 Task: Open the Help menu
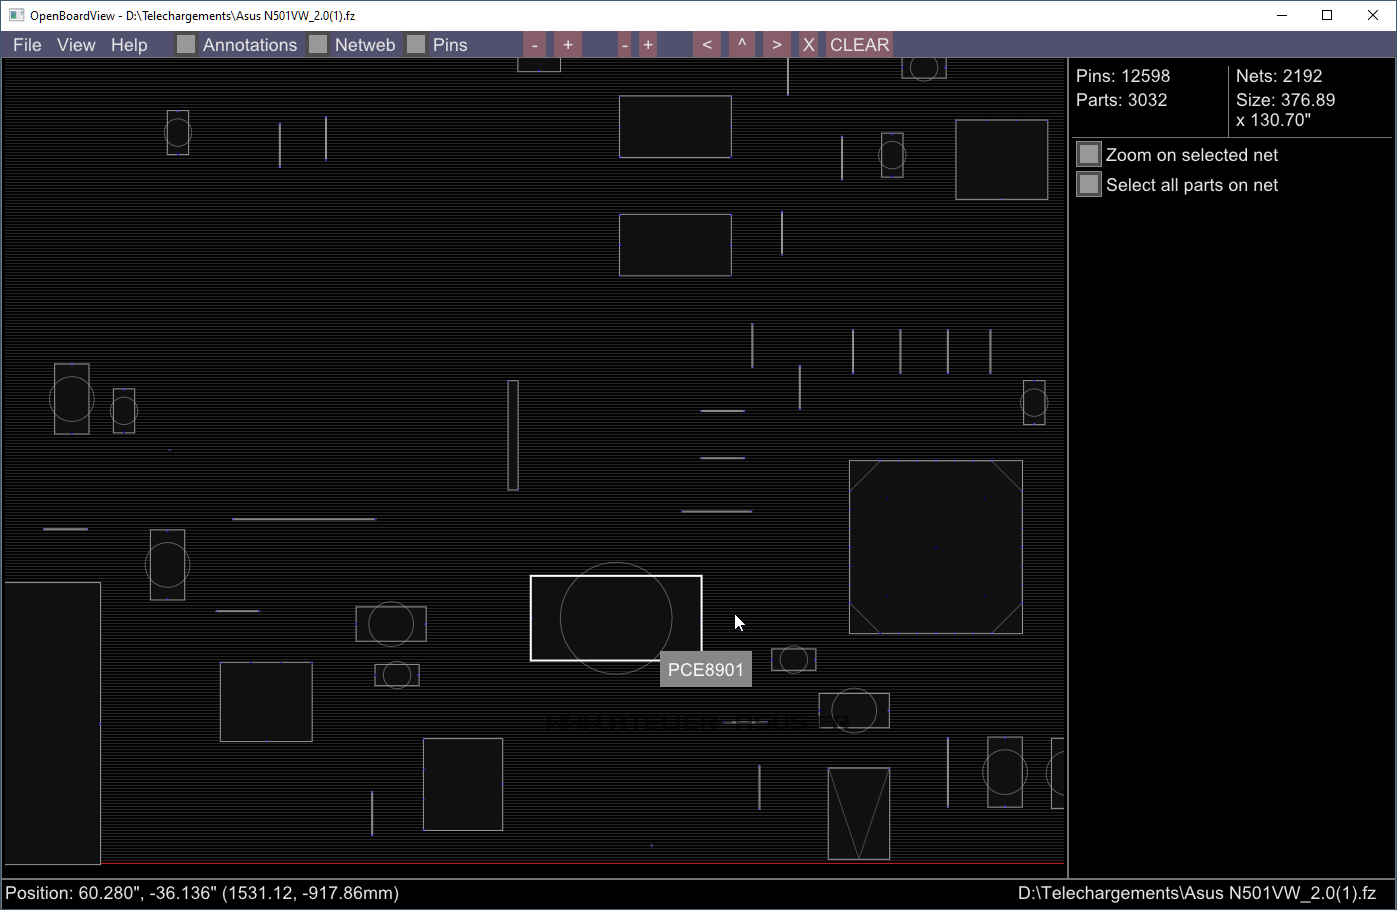tap(129, 45)
